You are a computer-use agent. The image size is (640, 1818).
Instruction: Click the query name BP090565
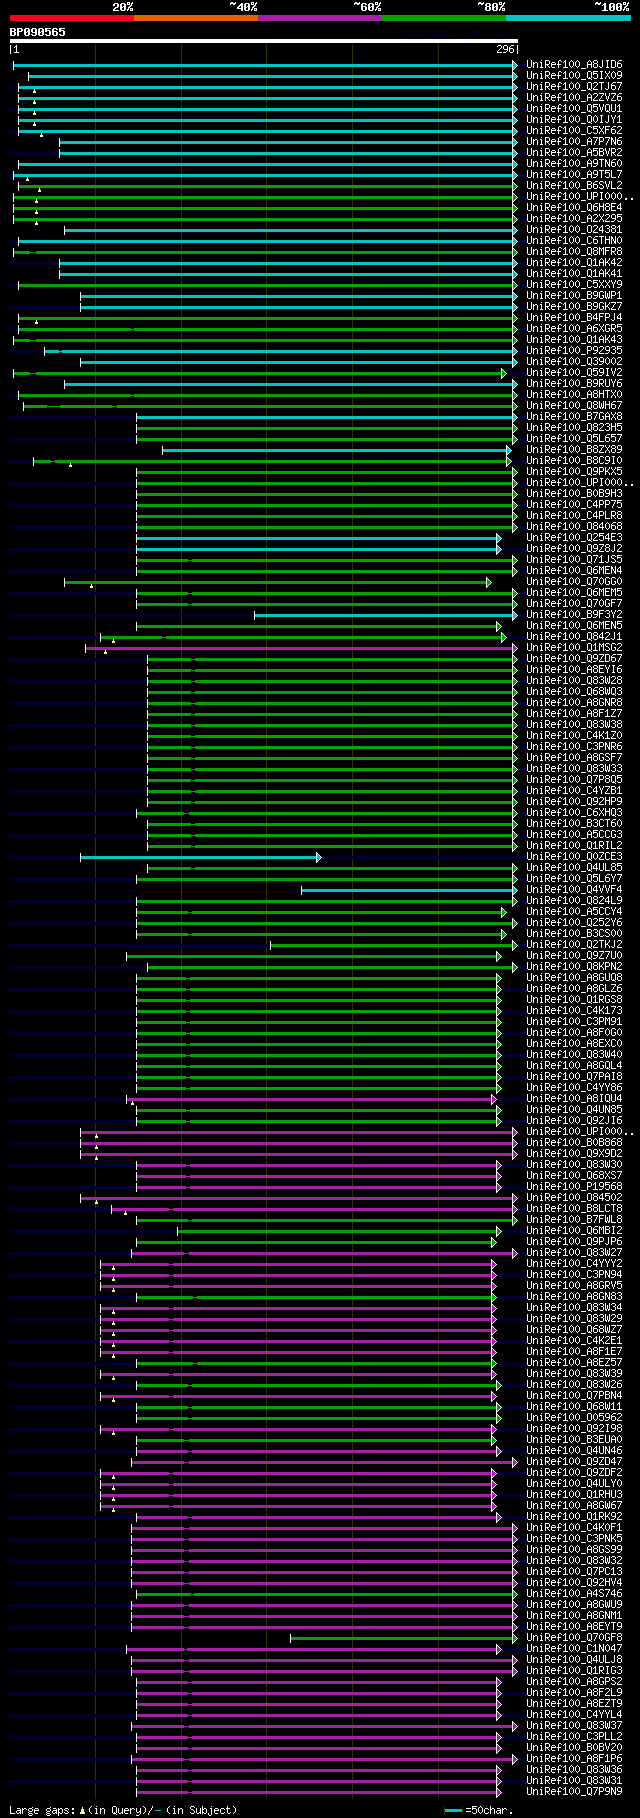(x=38, y=32)
